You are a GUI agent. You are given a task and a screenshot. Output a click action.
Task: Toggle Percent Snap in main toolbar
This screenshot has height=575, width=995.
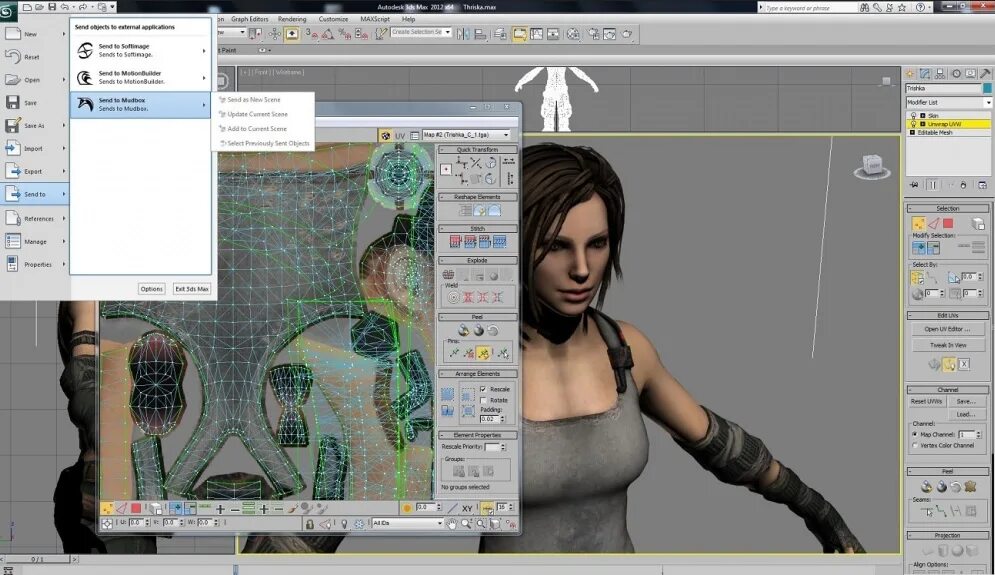[345, 34]
